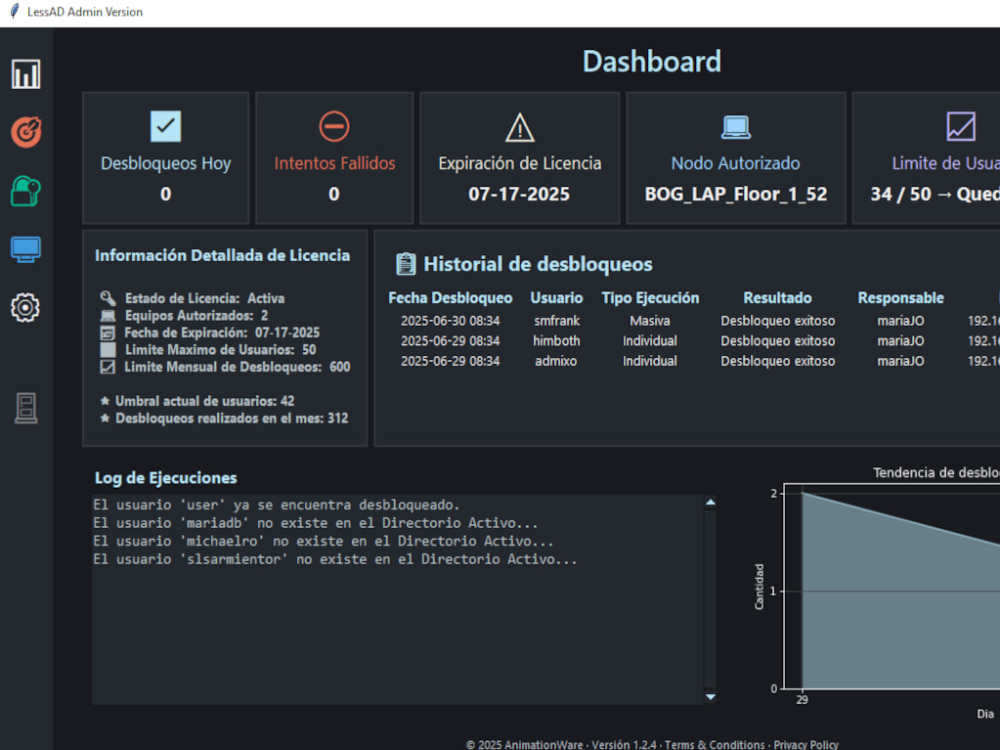1000x750 pixels.
Task: Click the Información Detallada de Licencia heading
Action: (223, 255)
